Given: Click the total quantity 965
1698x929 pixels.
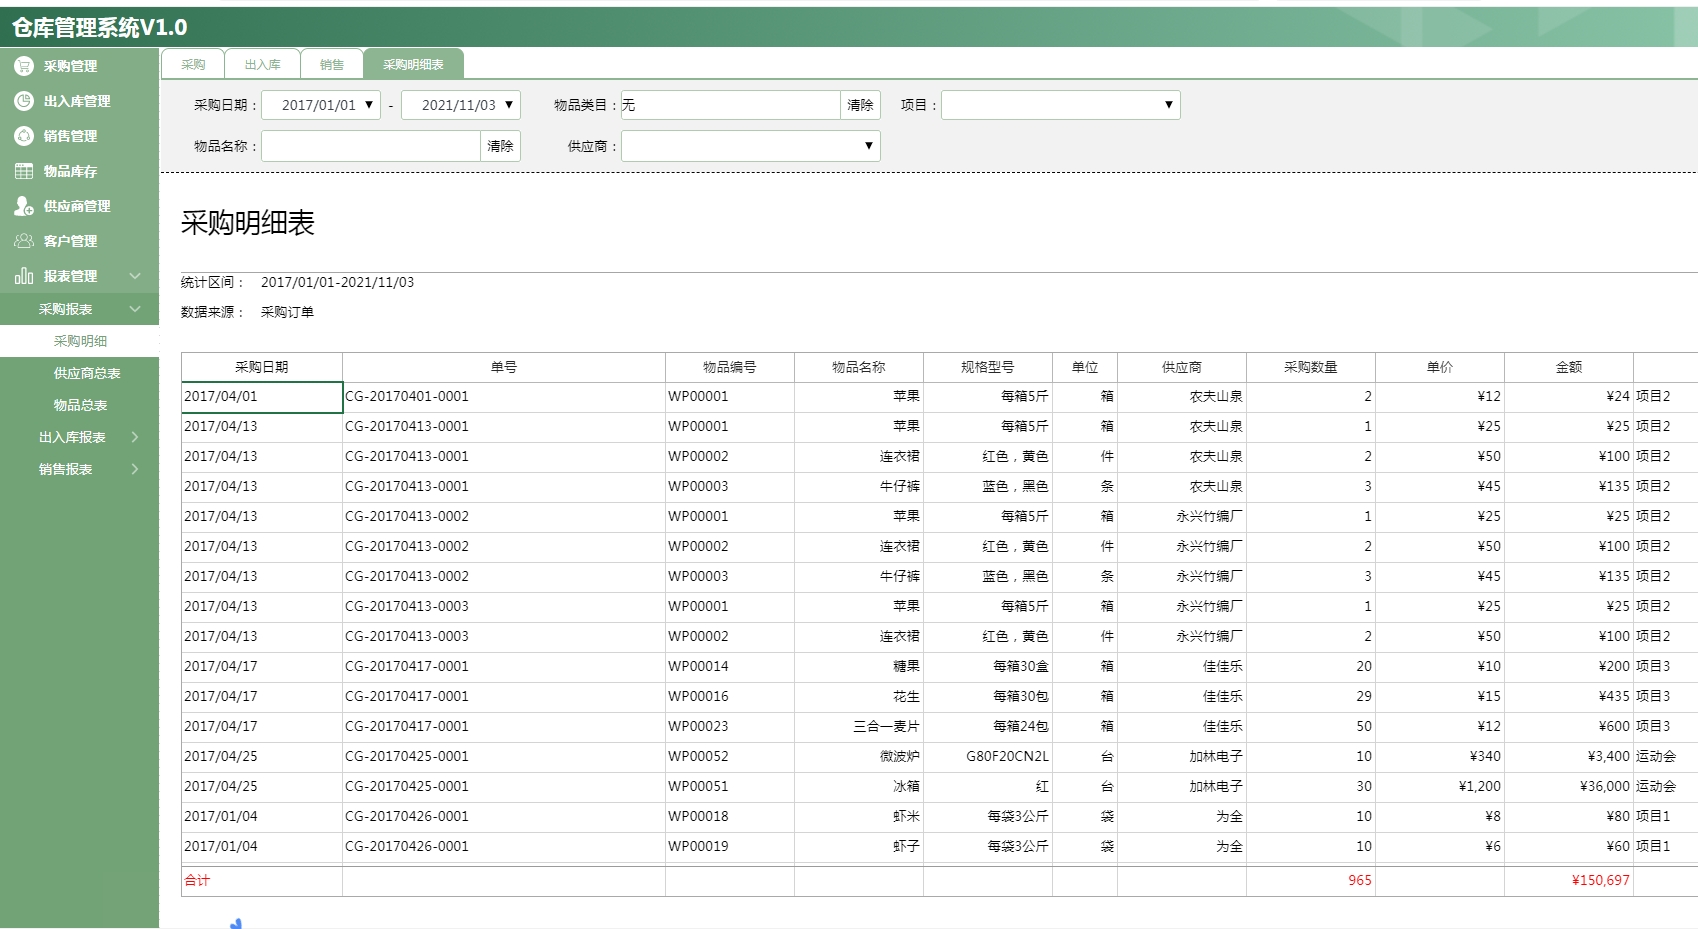Looking at the screenshot, I should point(1360,881).
